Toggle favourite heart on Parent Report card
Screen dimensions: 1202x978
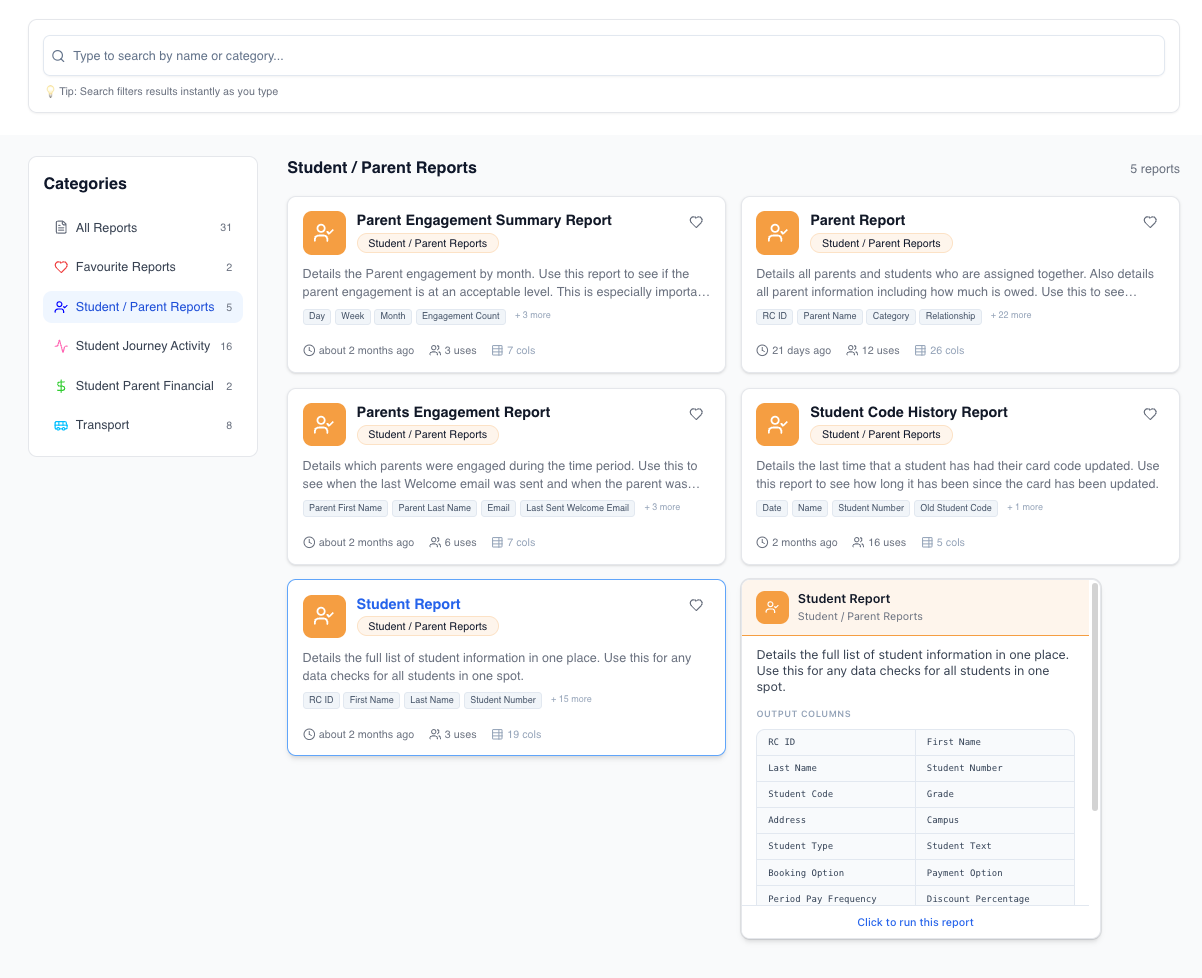pos(1150,222)
